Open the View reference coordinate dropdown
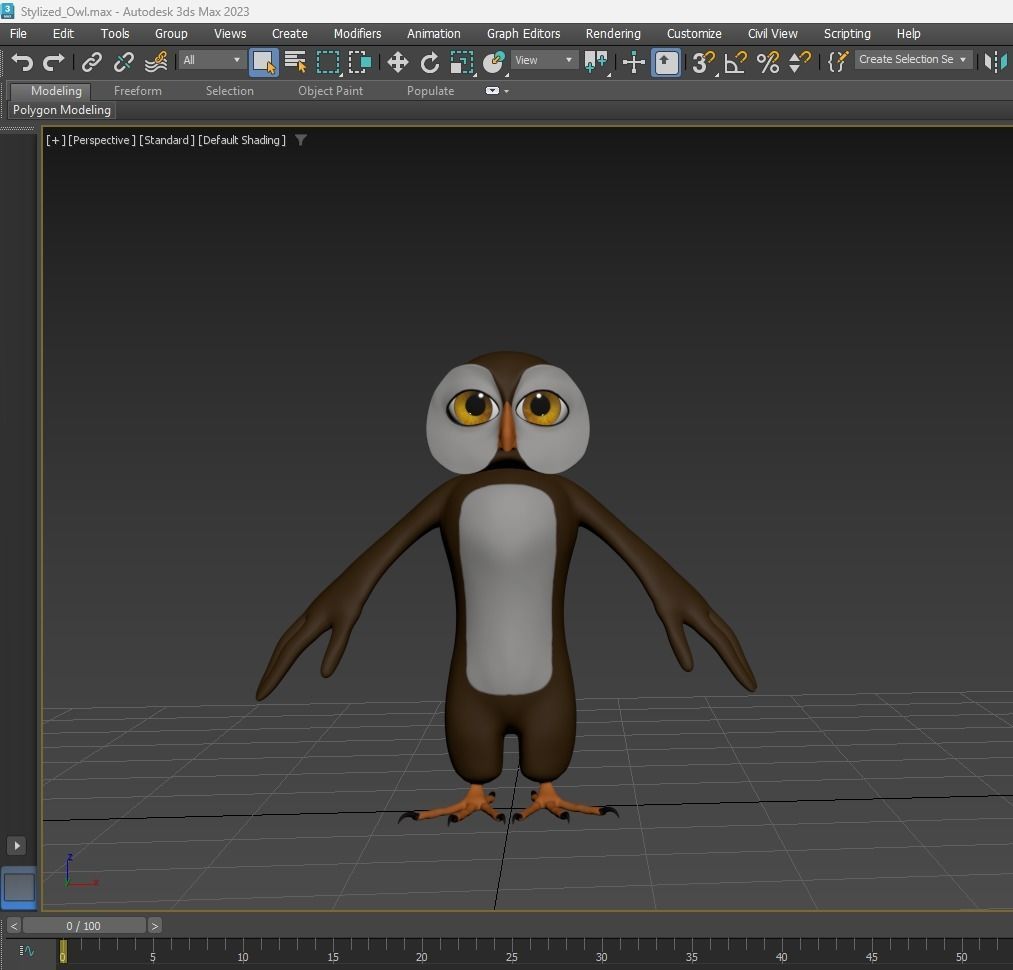The image size is (1013, 970). pos(544,60)
